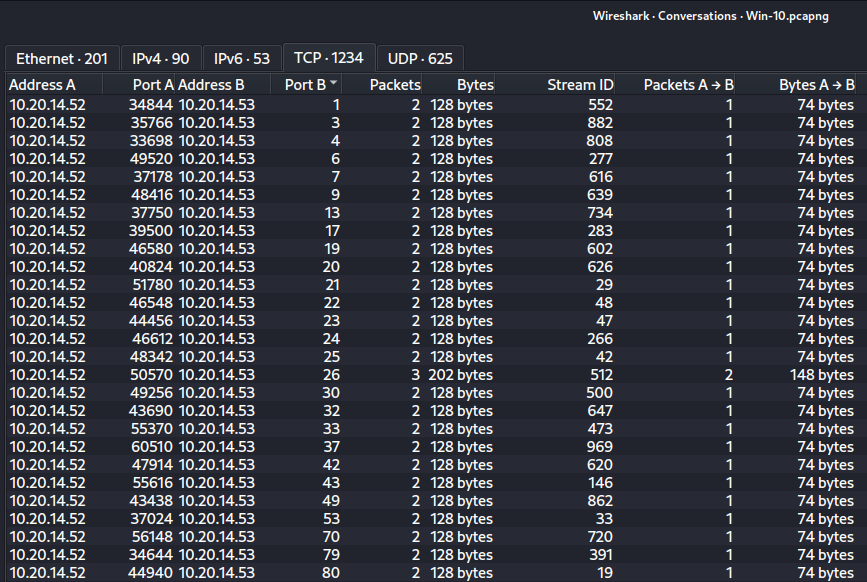Select Port A cell 44456
Screen dimensions: 867x582
151,321
